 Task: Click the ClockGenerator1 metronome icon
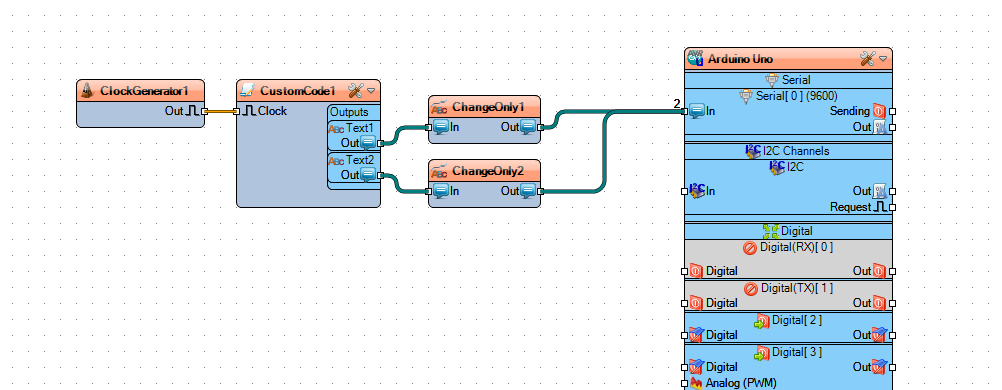pyautogui.click(x=88, y=91)
